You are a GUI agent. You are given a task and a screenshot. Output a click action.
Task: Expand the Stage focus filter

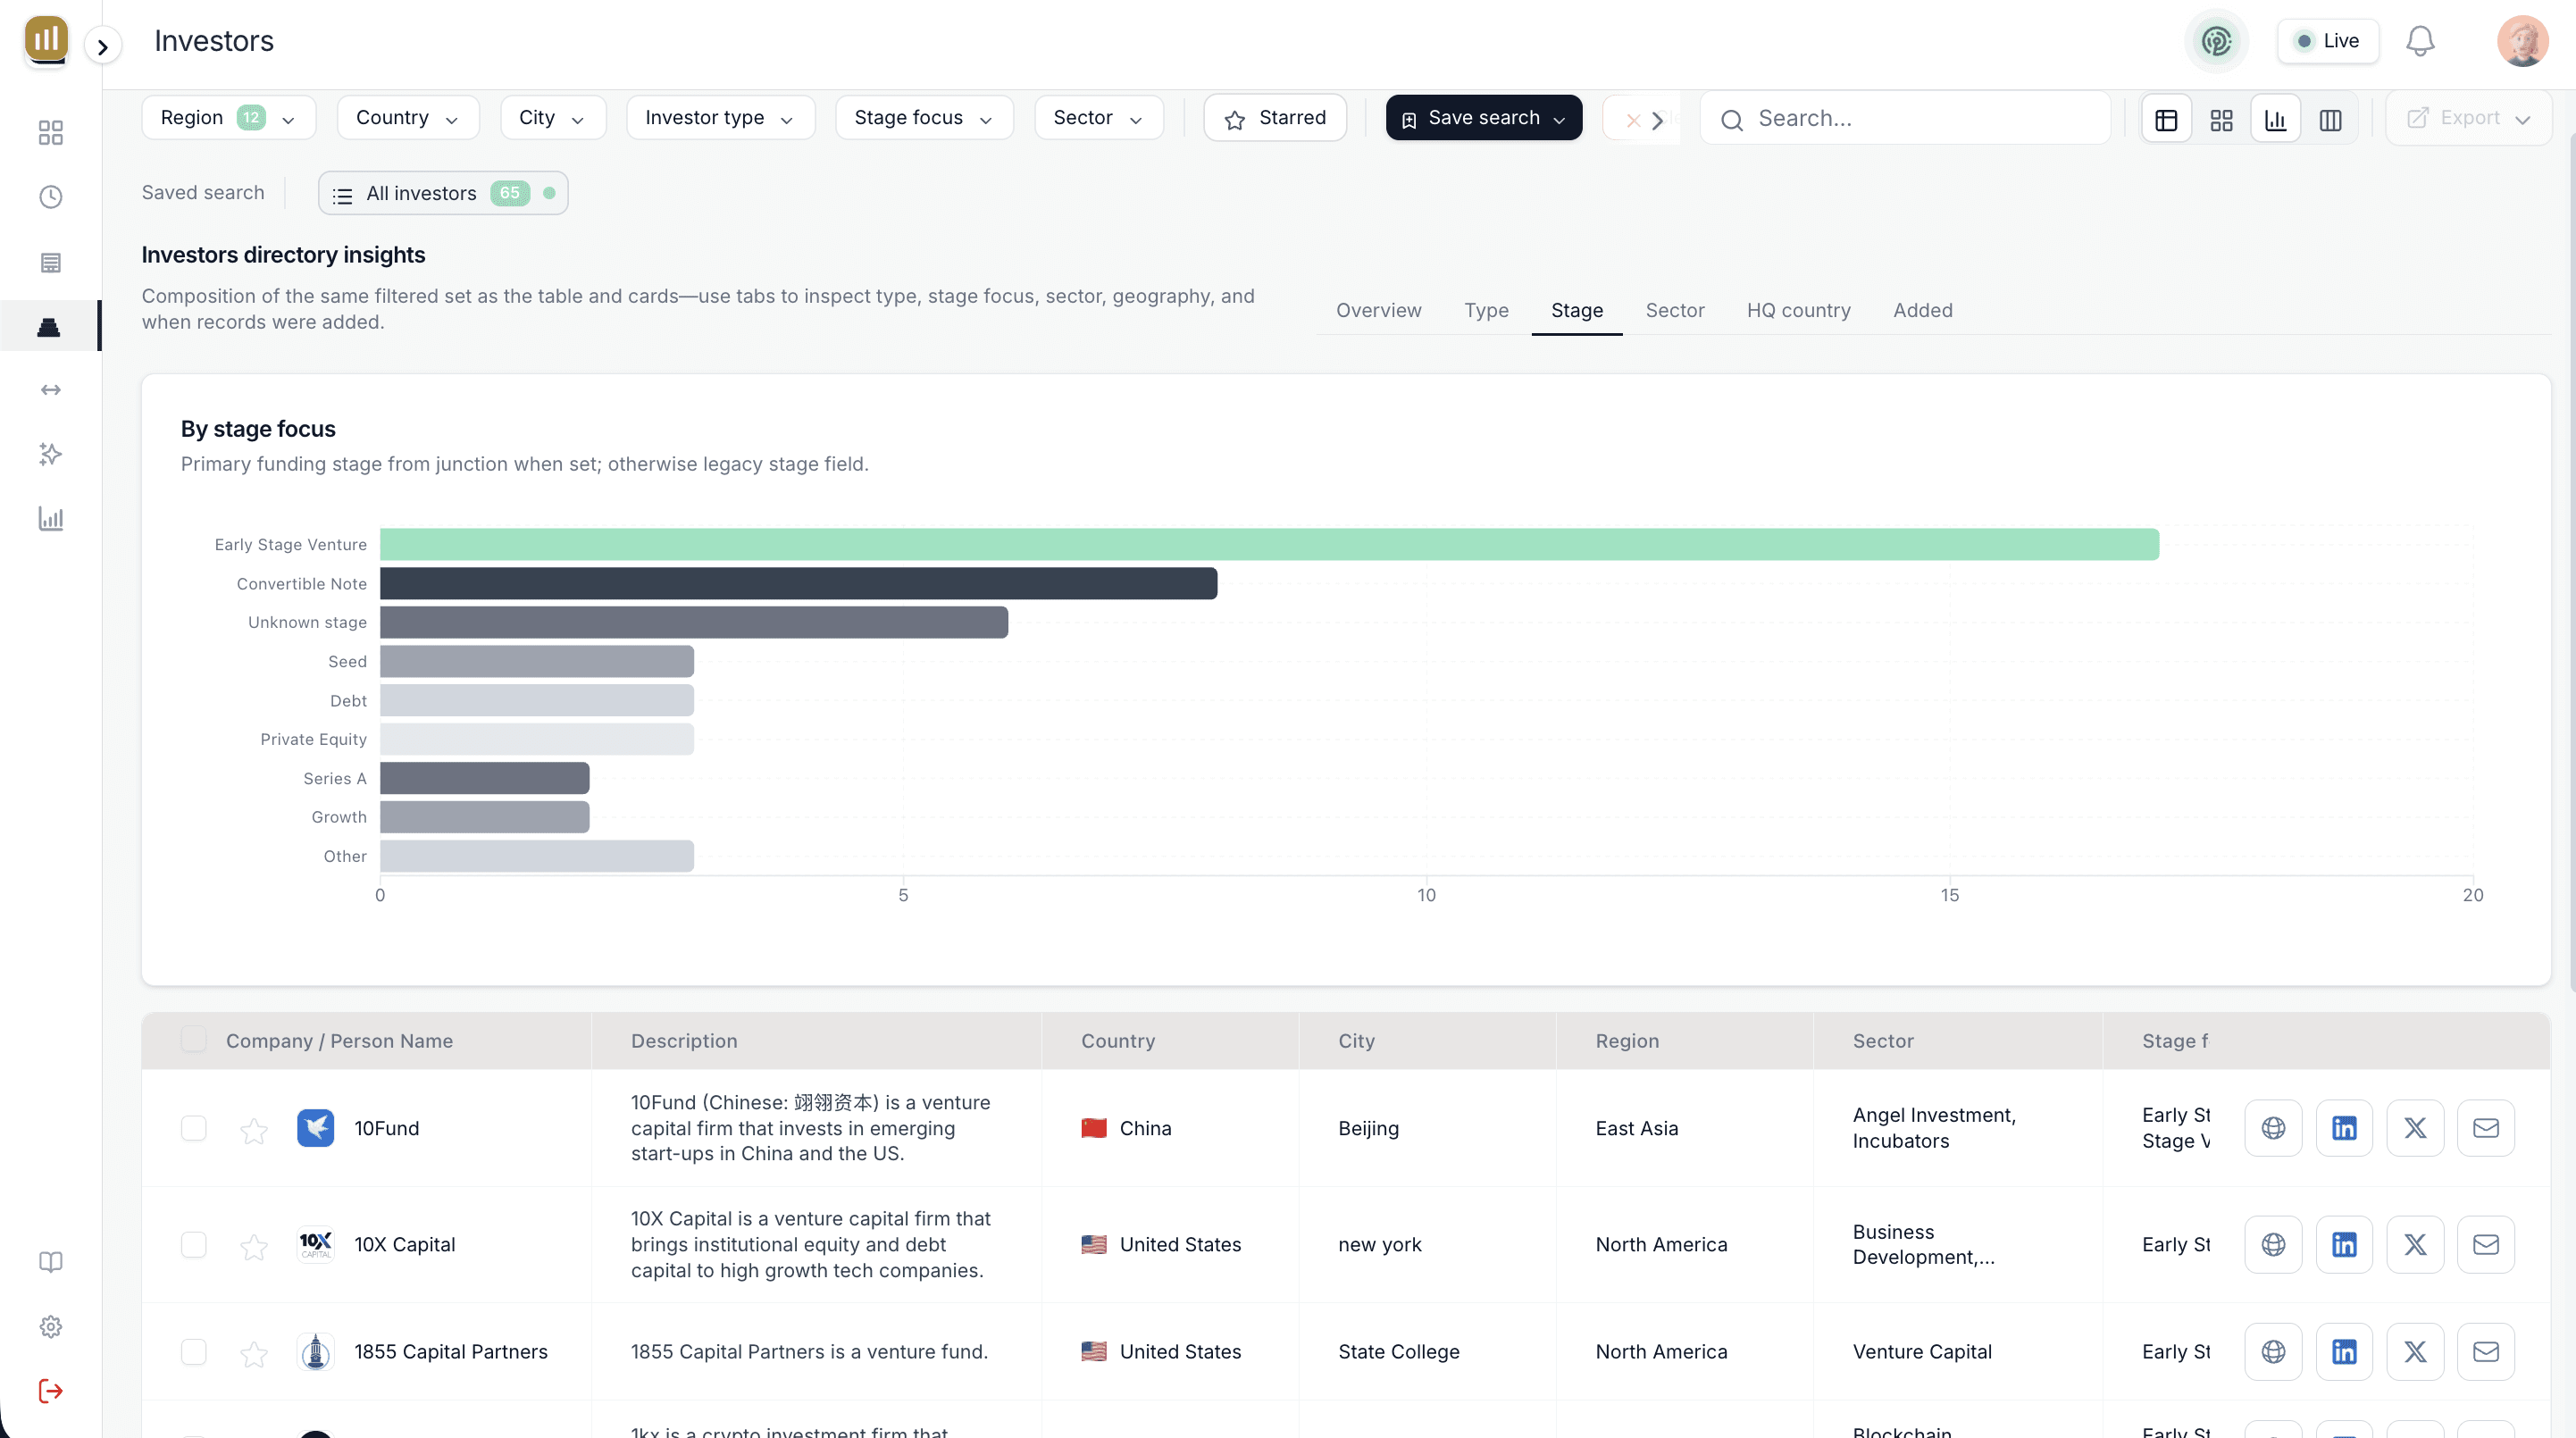(x=922, y=118)
